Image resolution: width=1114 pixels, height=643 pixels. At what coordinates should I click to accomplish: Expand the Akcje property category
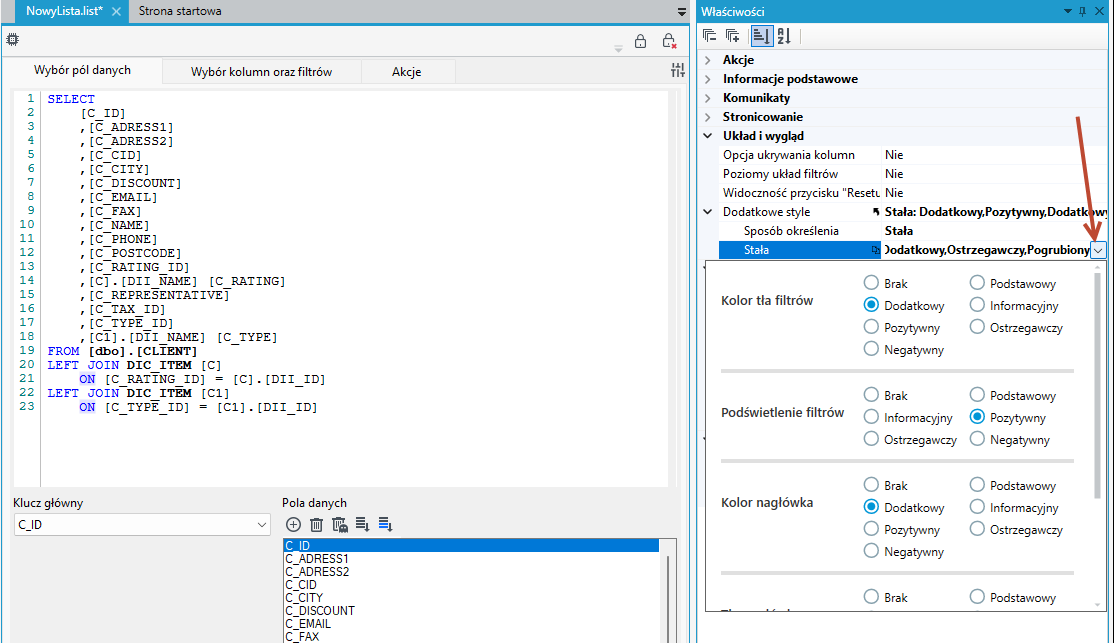(708, 60)
